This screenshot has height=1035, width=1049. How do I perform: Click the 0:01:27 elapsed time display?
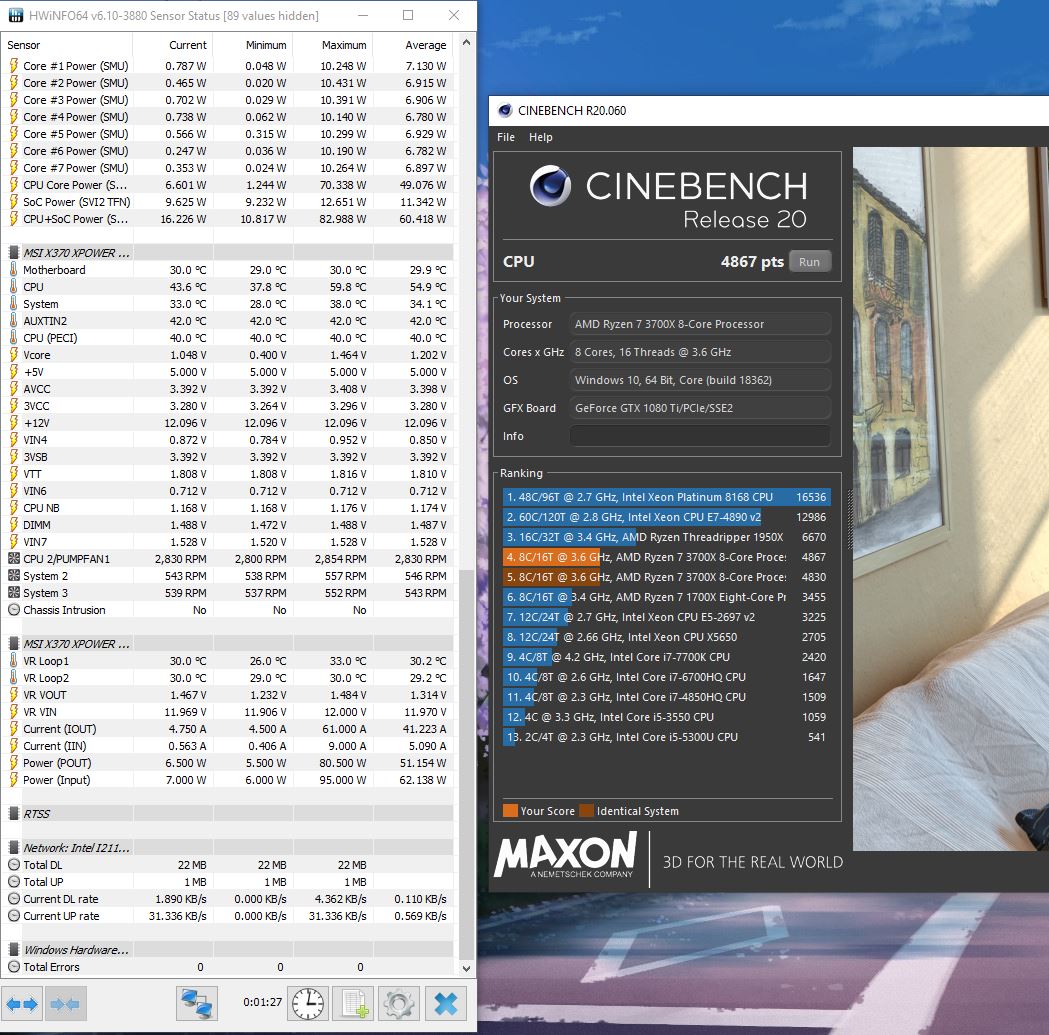coord(262,1002)
